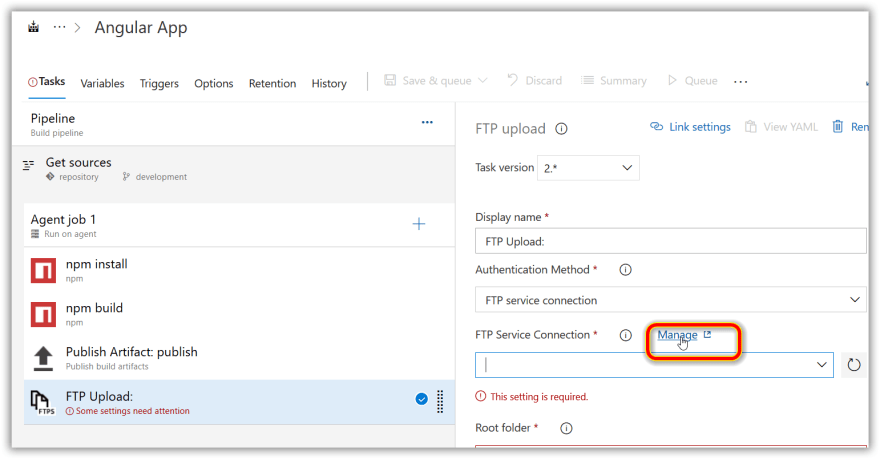Toggle the FTP Upload task checkmark
This screenshot has width=880, height=459.
pos(421,399)
